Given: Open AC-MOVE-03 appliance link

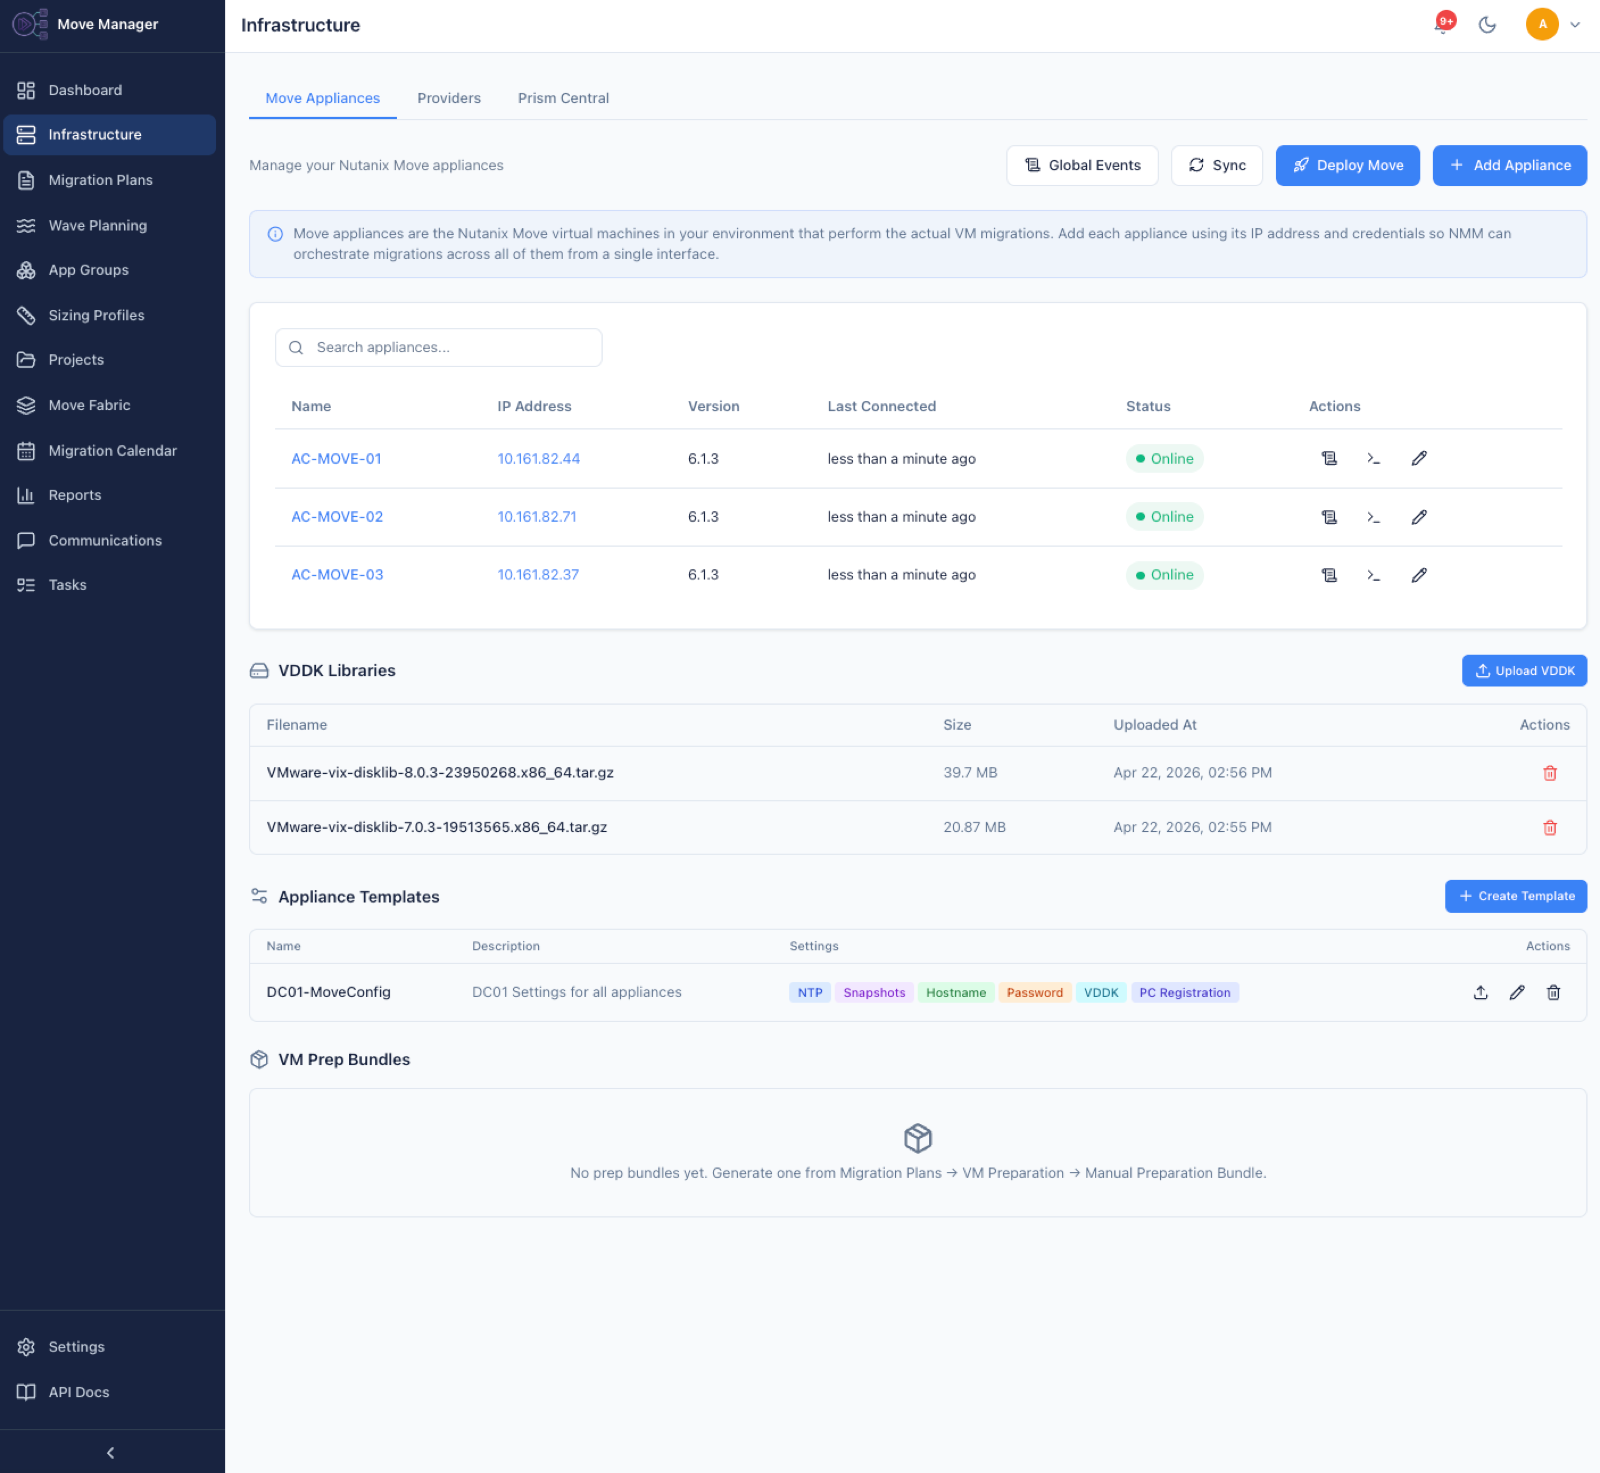Looking at the screenshot, I should point(337,575).
